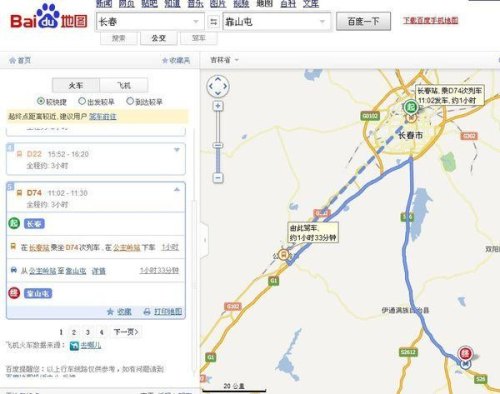Switch to the 飞机 flight tab

point(124,85)
